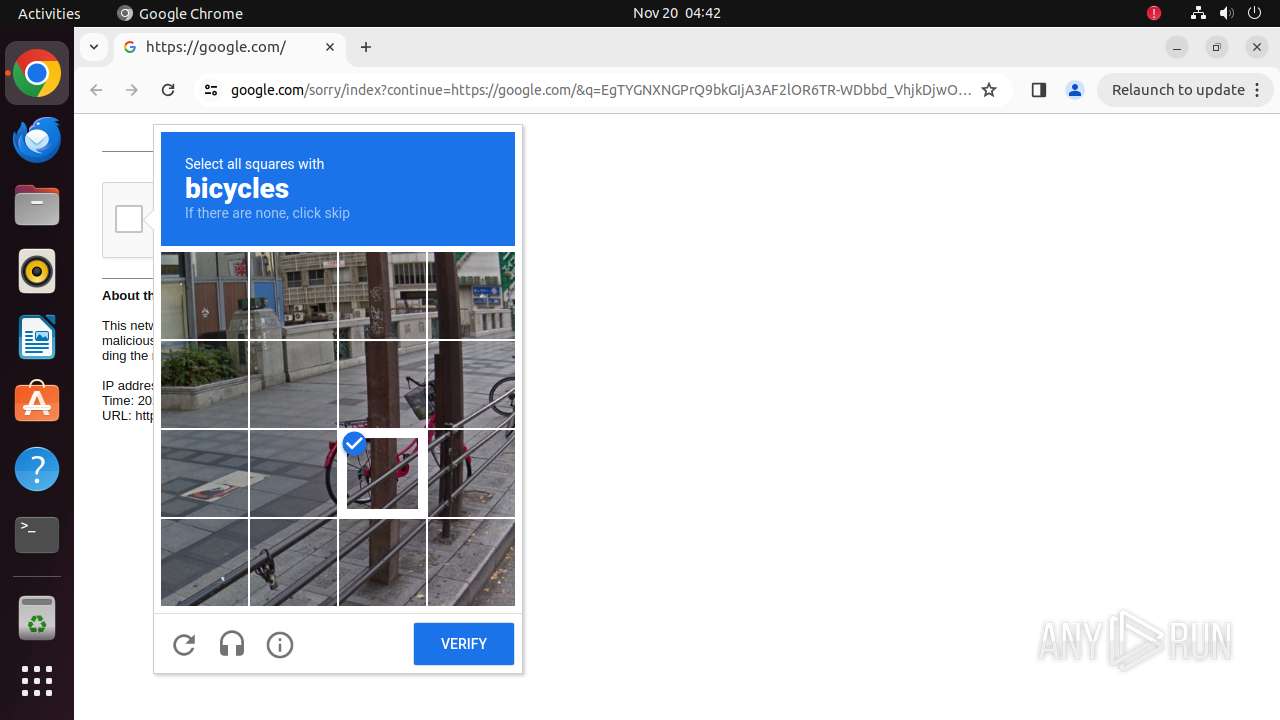Open power menu icon in top bar
1280x720 pixels.
click(1255, 13)
